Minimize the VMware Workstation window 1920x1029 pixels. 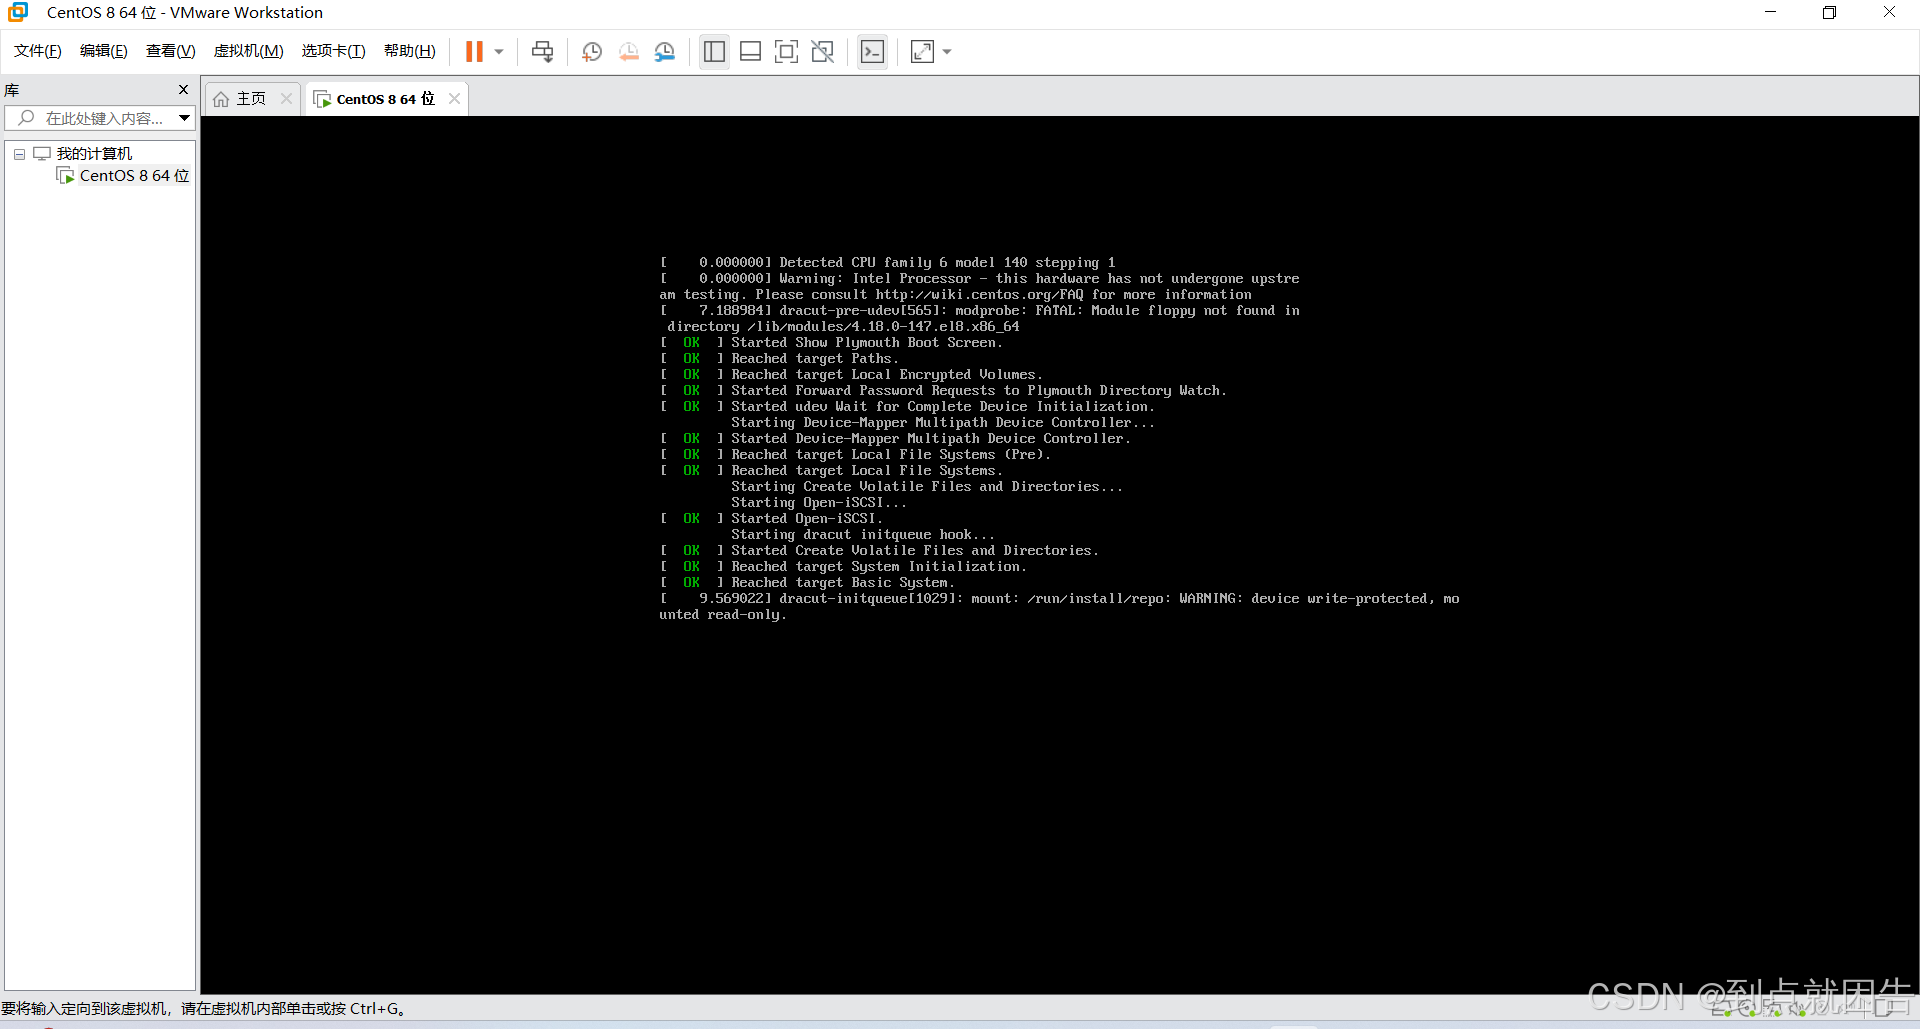[x=1770, y=12]
